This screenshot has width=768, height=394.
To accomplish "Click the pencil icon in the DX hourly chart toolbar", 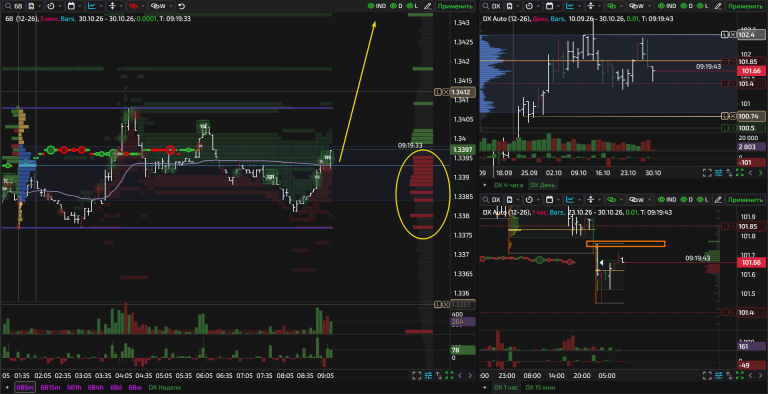I will [719, 199].
